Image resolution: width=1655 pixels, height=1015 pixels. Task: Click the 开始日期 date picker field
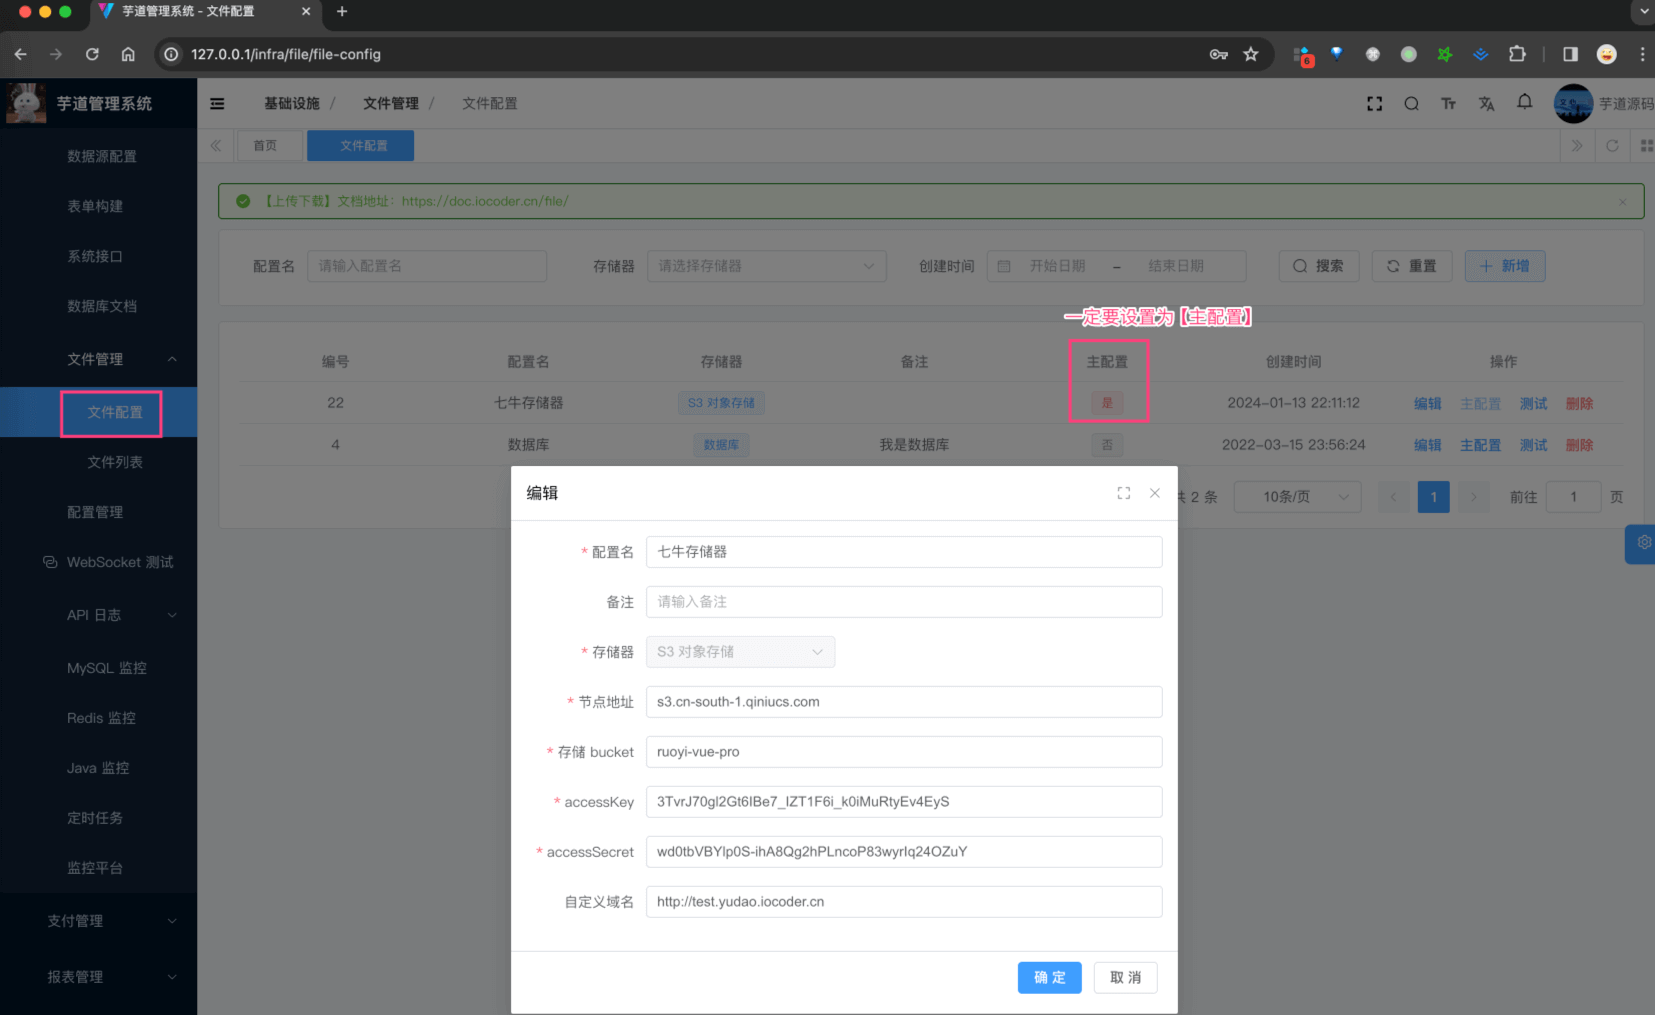pyautogui.click(x=1057, y=266)
